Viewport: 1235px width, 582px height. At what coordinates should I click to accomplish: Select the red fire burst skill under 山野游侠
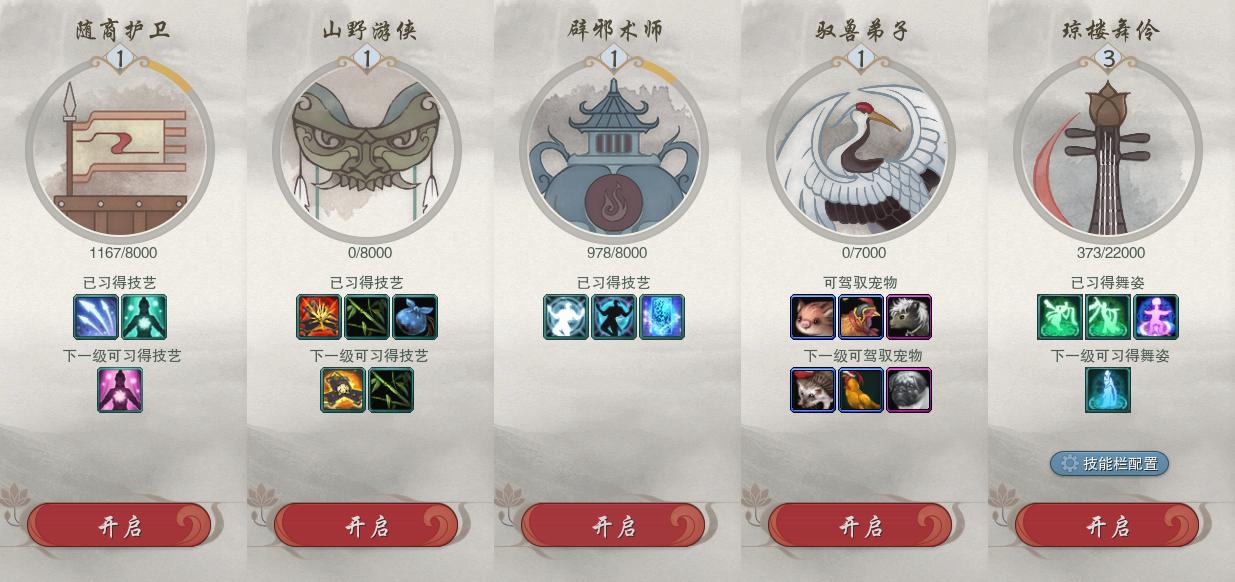319,317
